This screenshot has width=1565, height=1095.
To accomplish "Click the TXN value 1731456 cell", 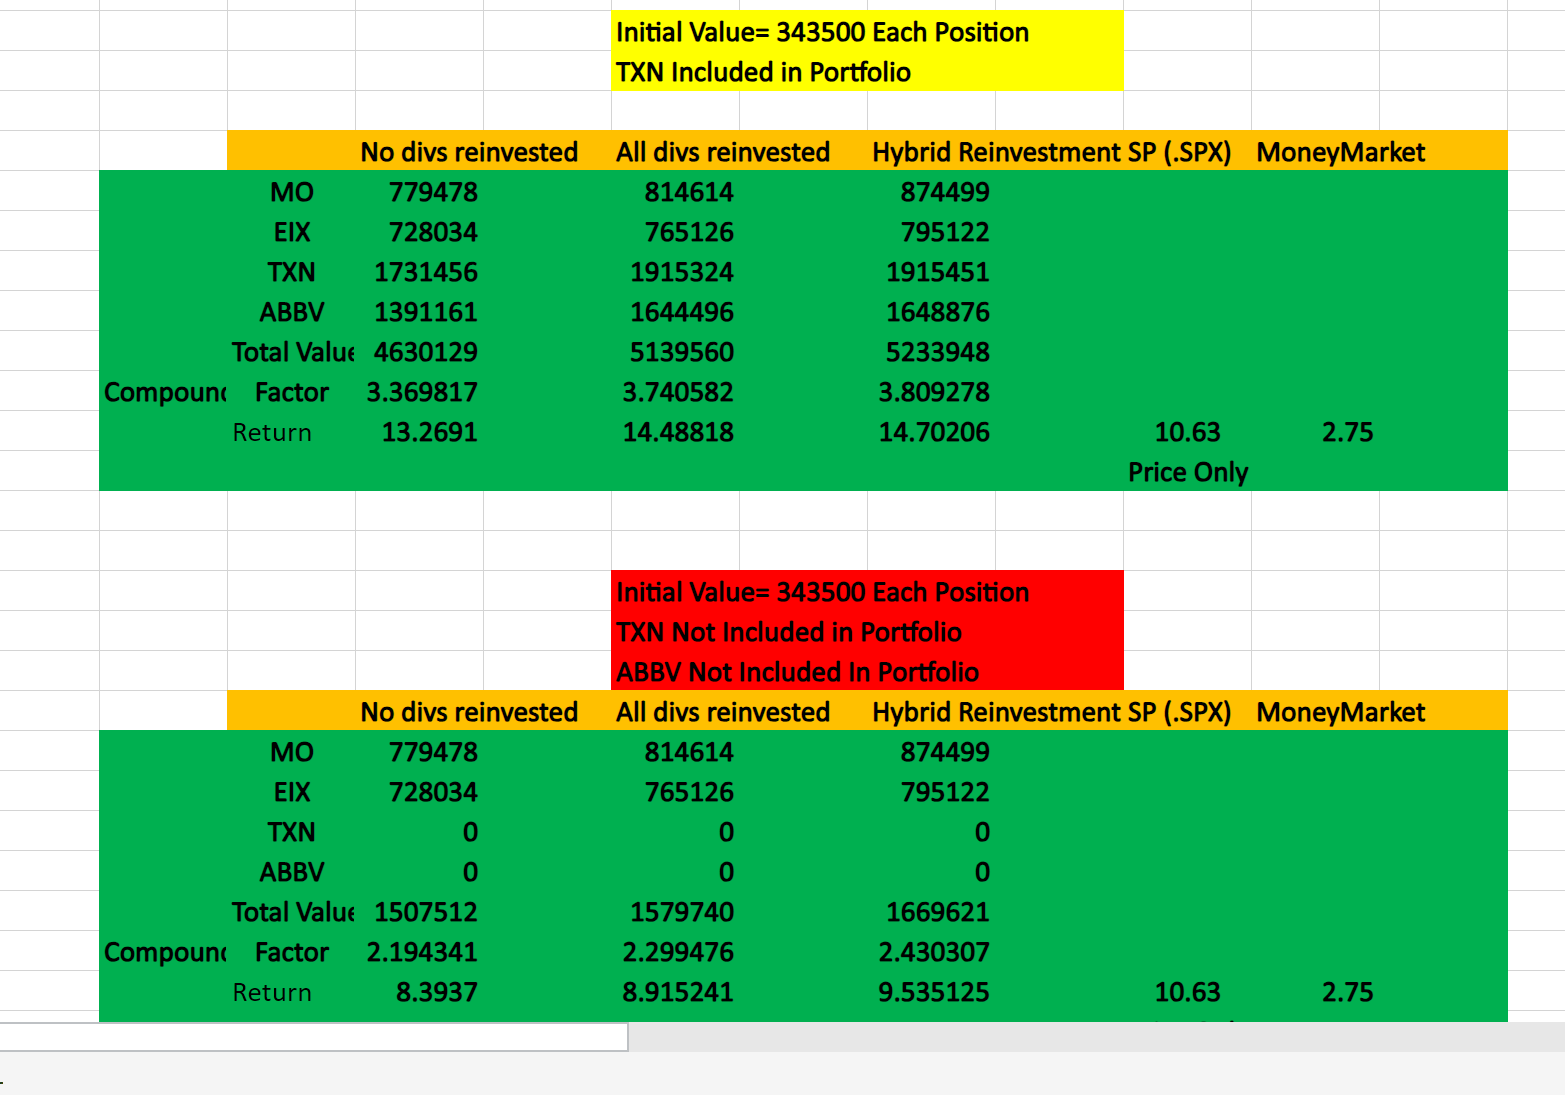I will [428, 272].
